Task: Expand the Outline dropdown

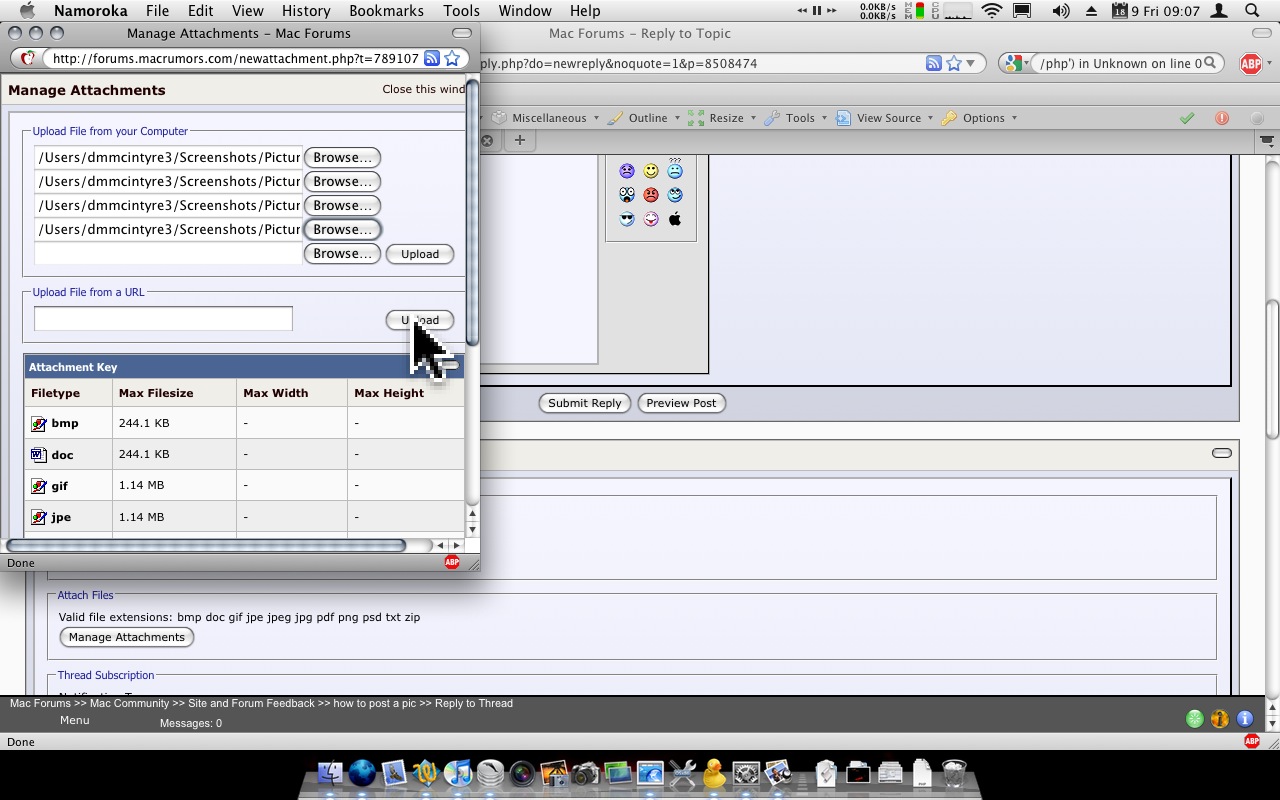Action: [643, 118]
